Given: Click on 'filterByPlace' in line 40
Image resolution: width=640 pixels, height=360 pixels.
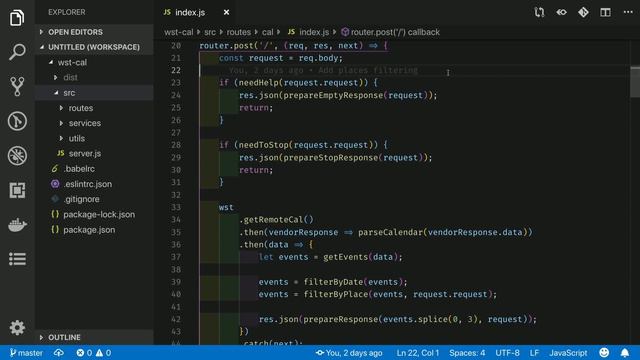Looking at the screenshot, I should coord(336,294).
